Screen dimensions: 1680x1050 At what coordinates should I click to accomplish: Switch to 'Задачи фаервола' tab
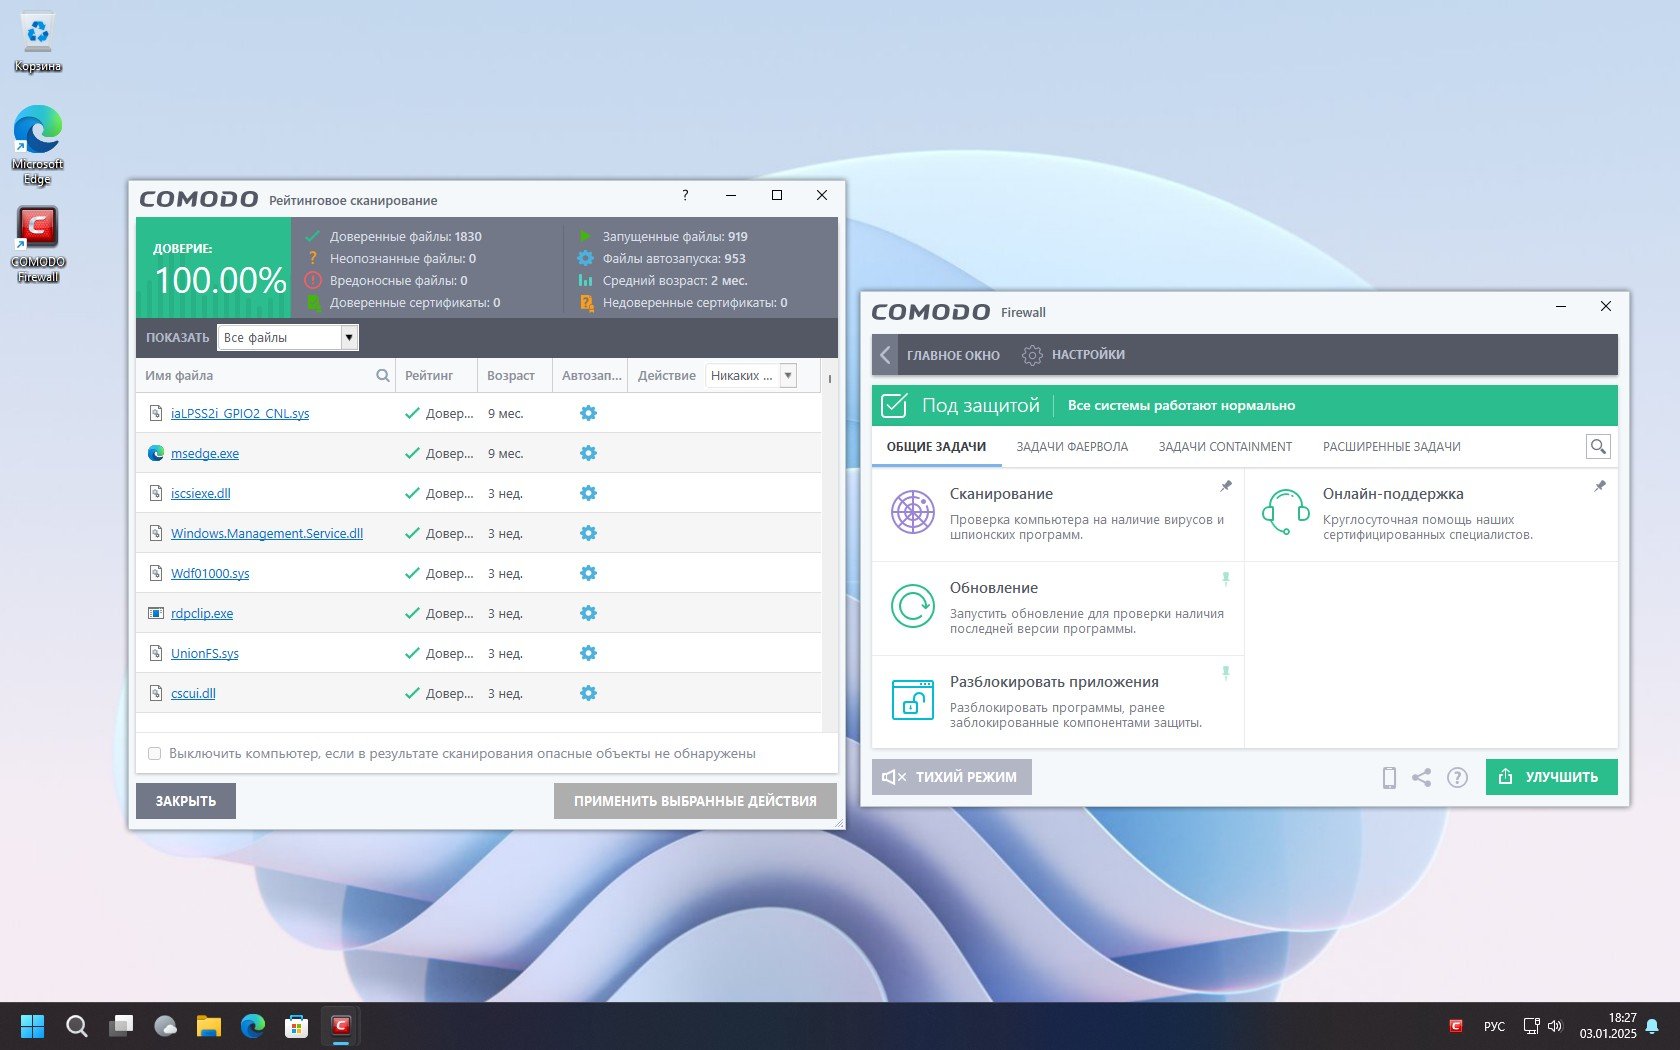pyautogui.click(x=1071, y=447)
